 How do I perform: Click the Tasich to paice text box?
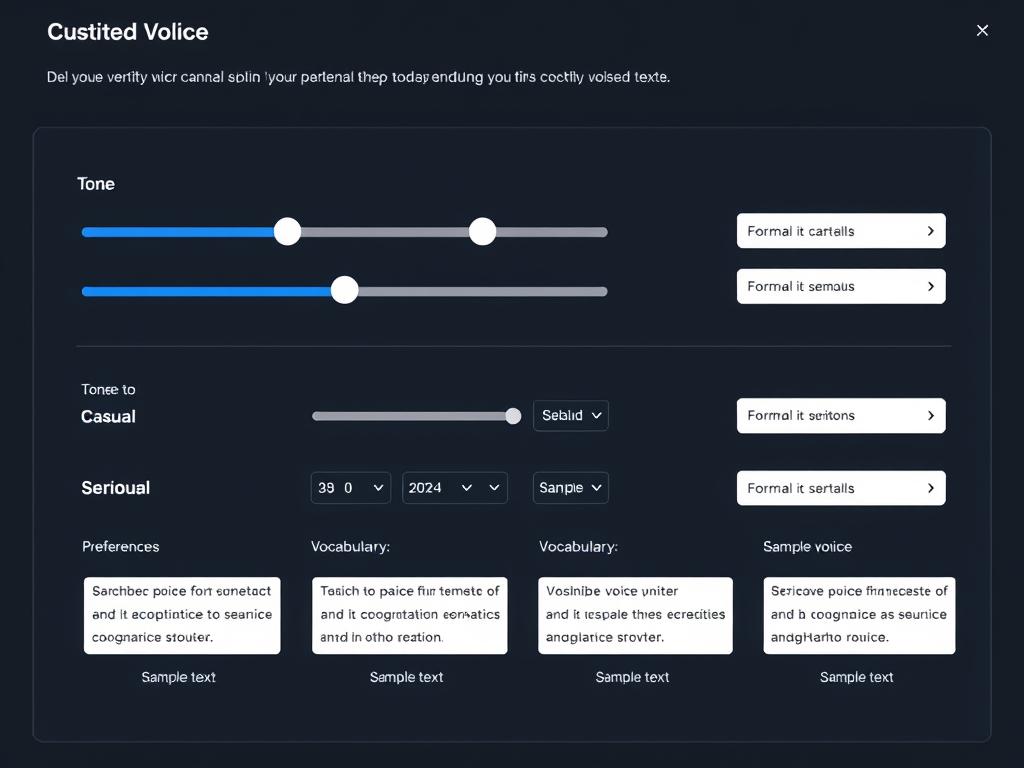tap(409, 615)
